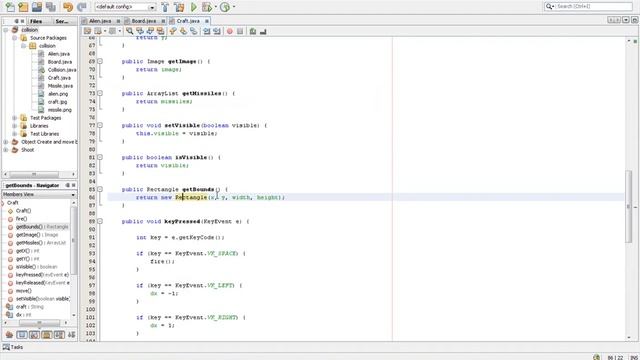Select the Craft.java editor tab

tap(188, 21)
